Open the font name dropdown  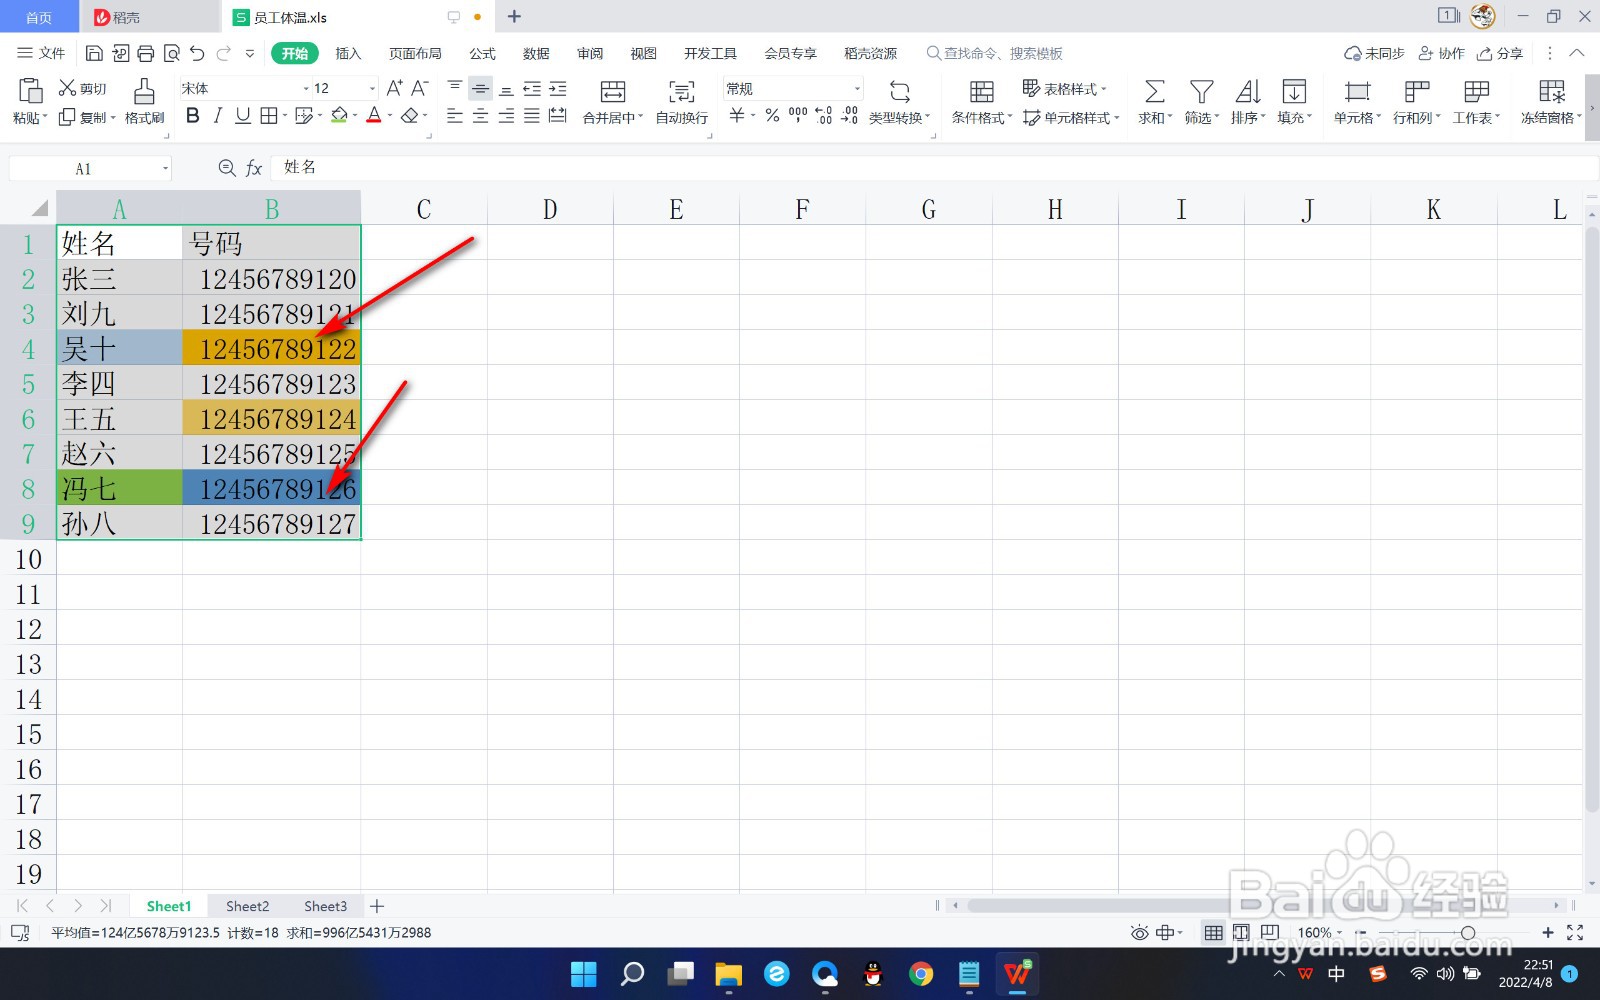(306, 89)
